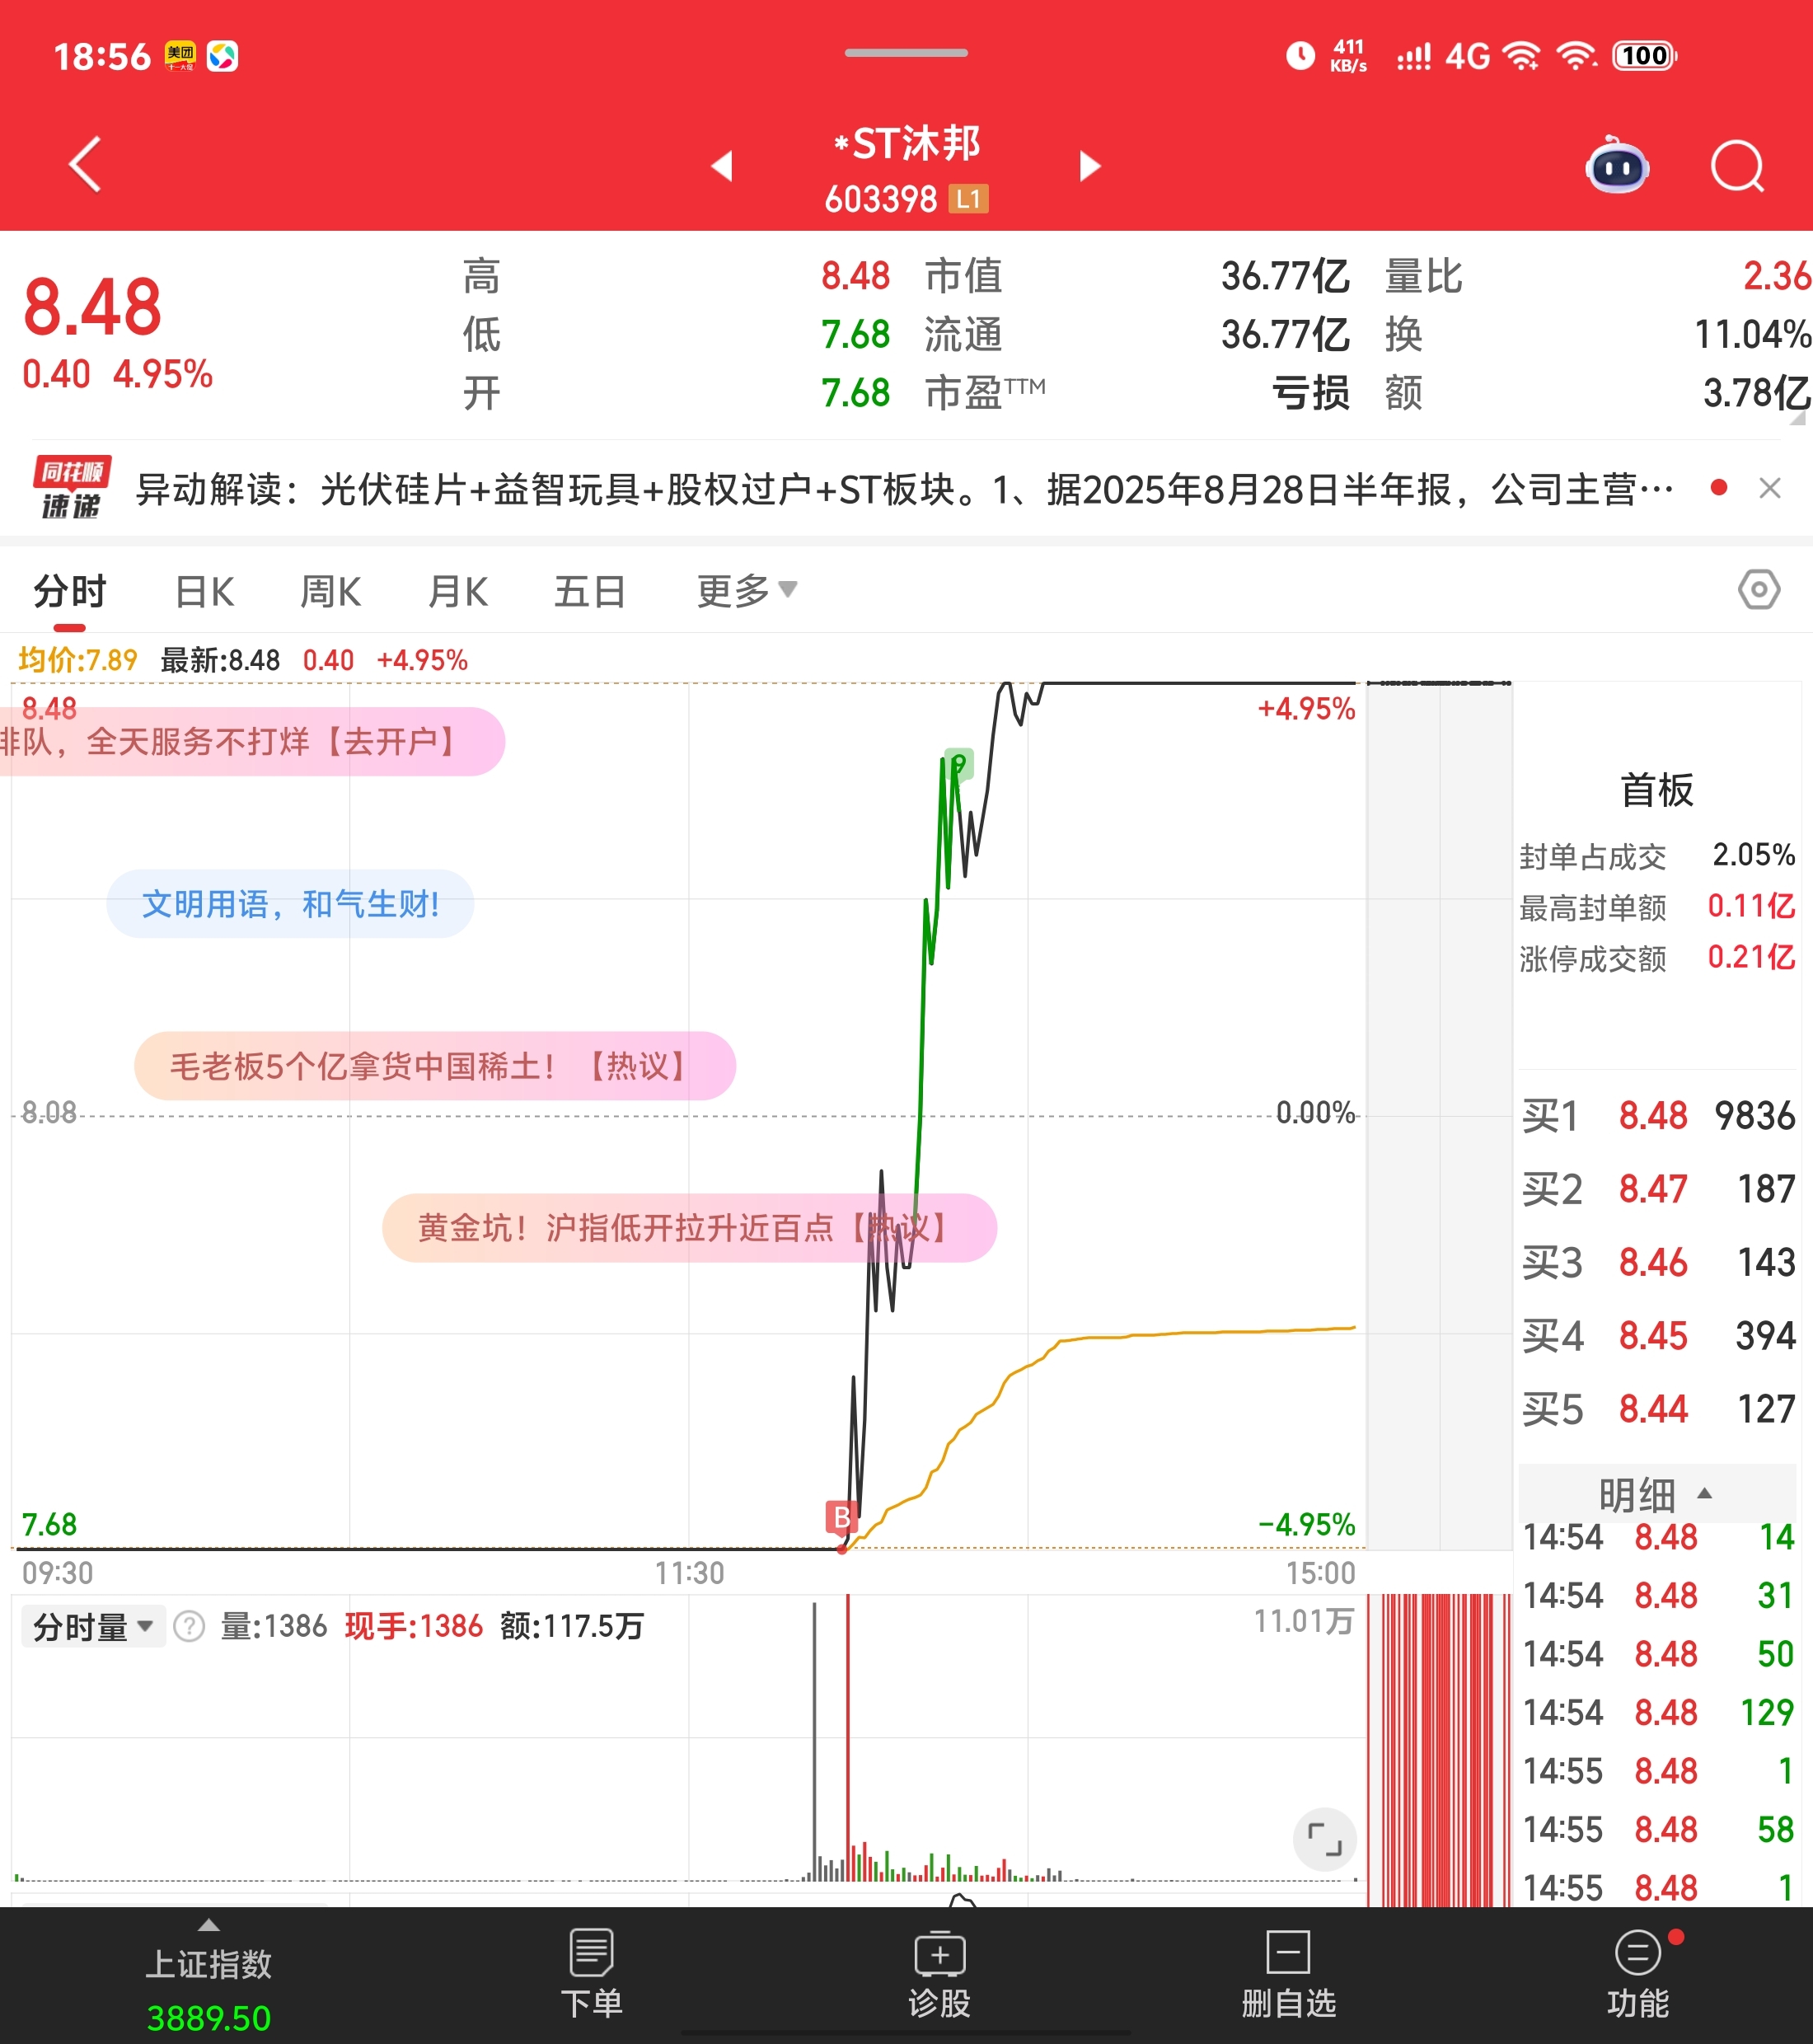Open chart settings hexagon icon
This screenshot has height=2044, width=1813.
1758,589
